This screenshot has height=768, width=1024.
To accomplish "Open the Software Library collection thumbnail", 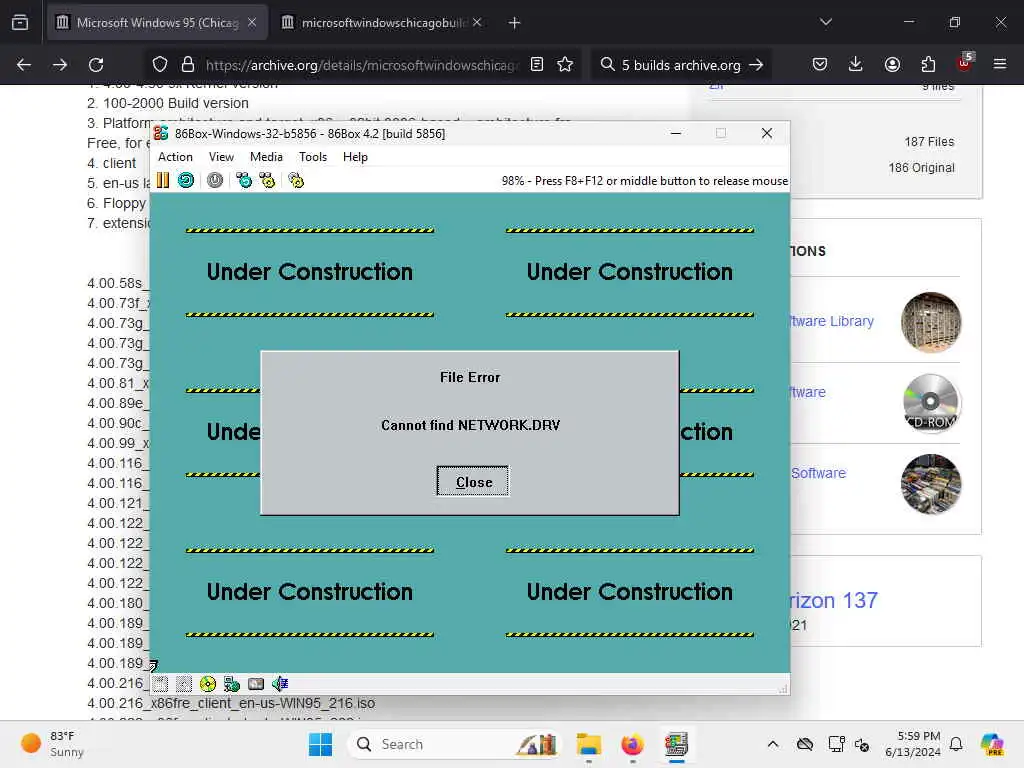I will click(x=931, y=322).
